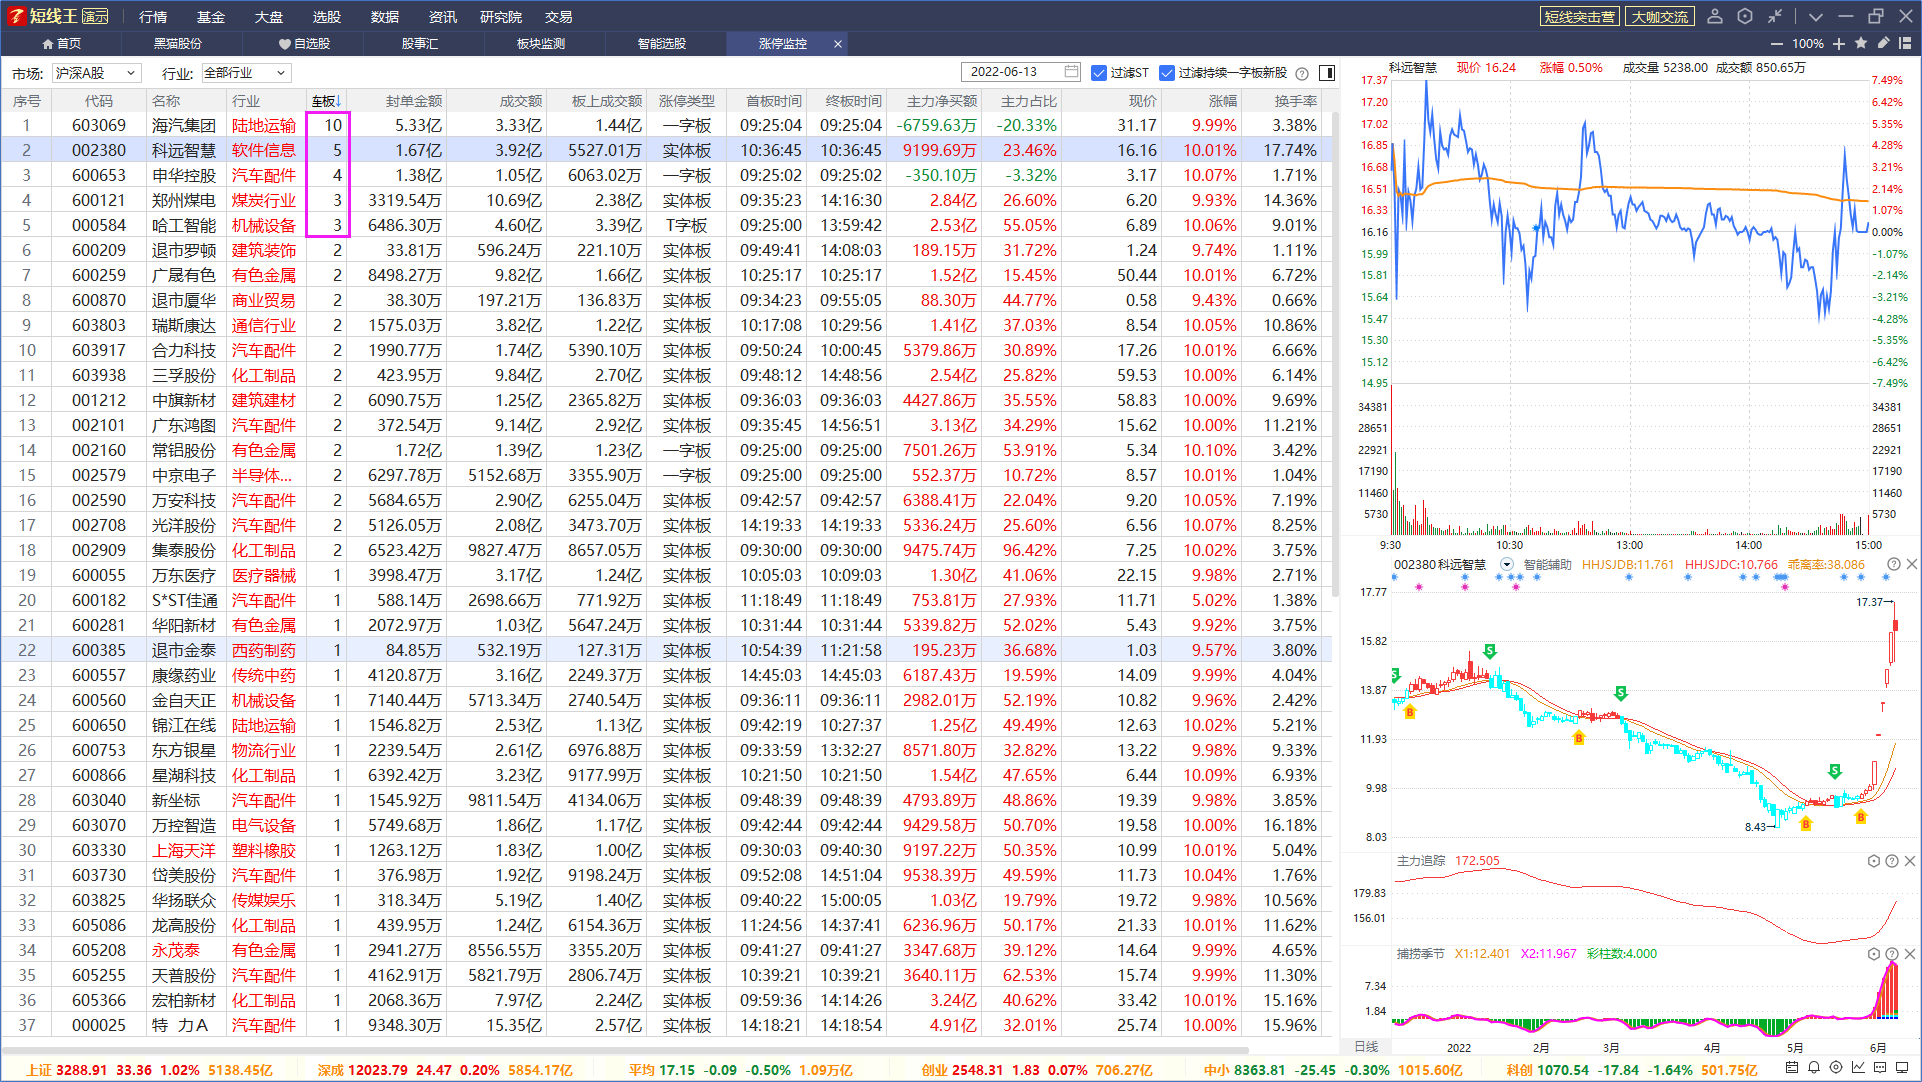Click the target circle icon in status bar
Viewport: 1922px width, 1082px height.
pos(1836,1068)
